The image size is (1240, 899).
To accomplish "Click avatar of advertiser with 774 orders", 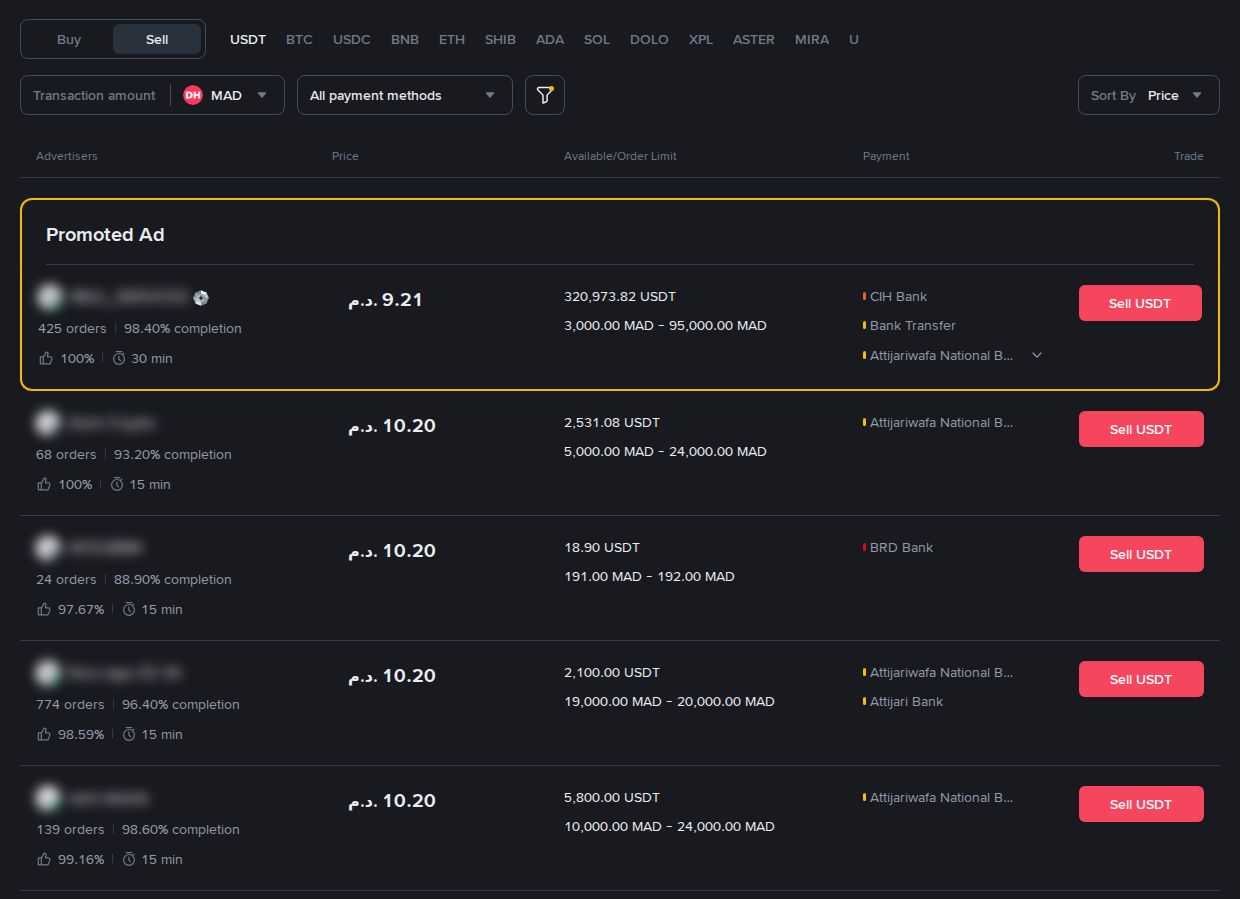I will 46,673.
